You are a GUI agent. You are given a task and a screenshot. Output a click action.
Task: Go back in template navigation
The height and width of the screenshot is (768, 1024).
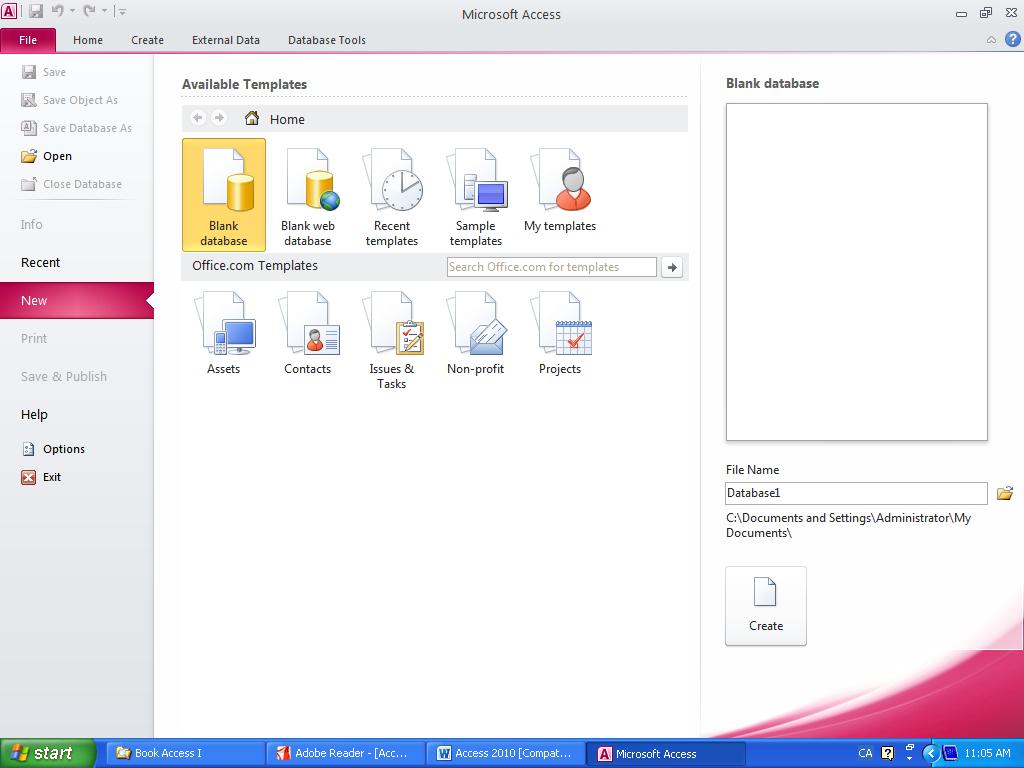coord(198,118)
